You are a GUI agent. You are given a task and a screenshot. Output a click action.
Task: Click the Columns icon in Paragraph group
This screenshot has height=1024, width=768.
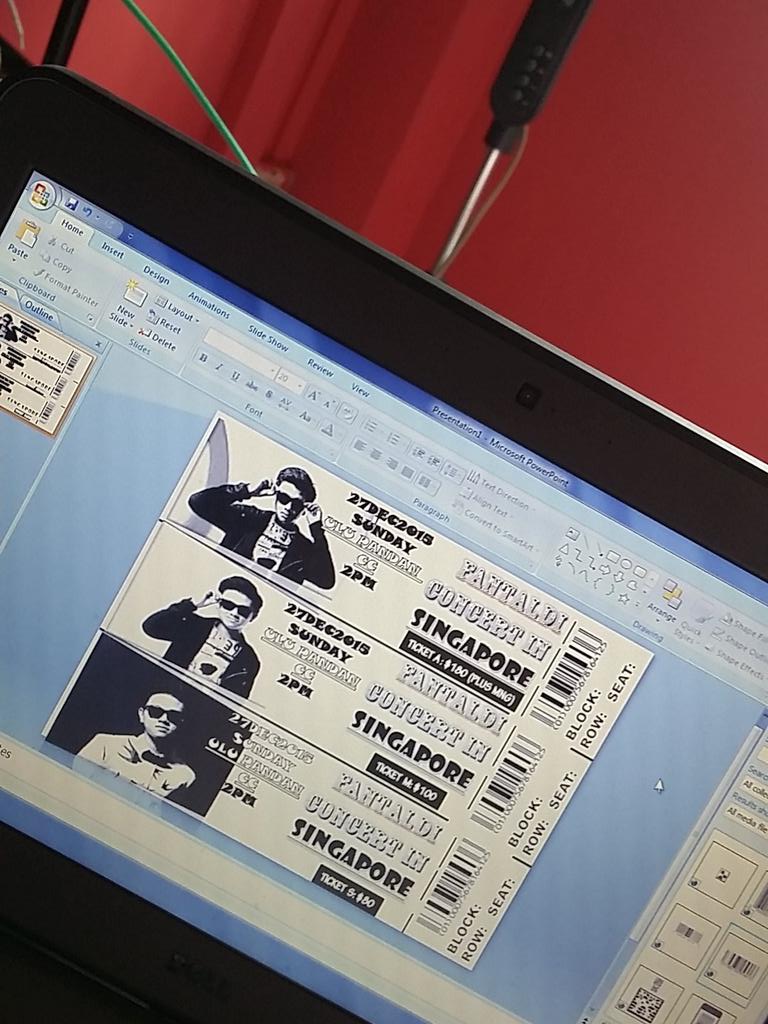[426, 482]
